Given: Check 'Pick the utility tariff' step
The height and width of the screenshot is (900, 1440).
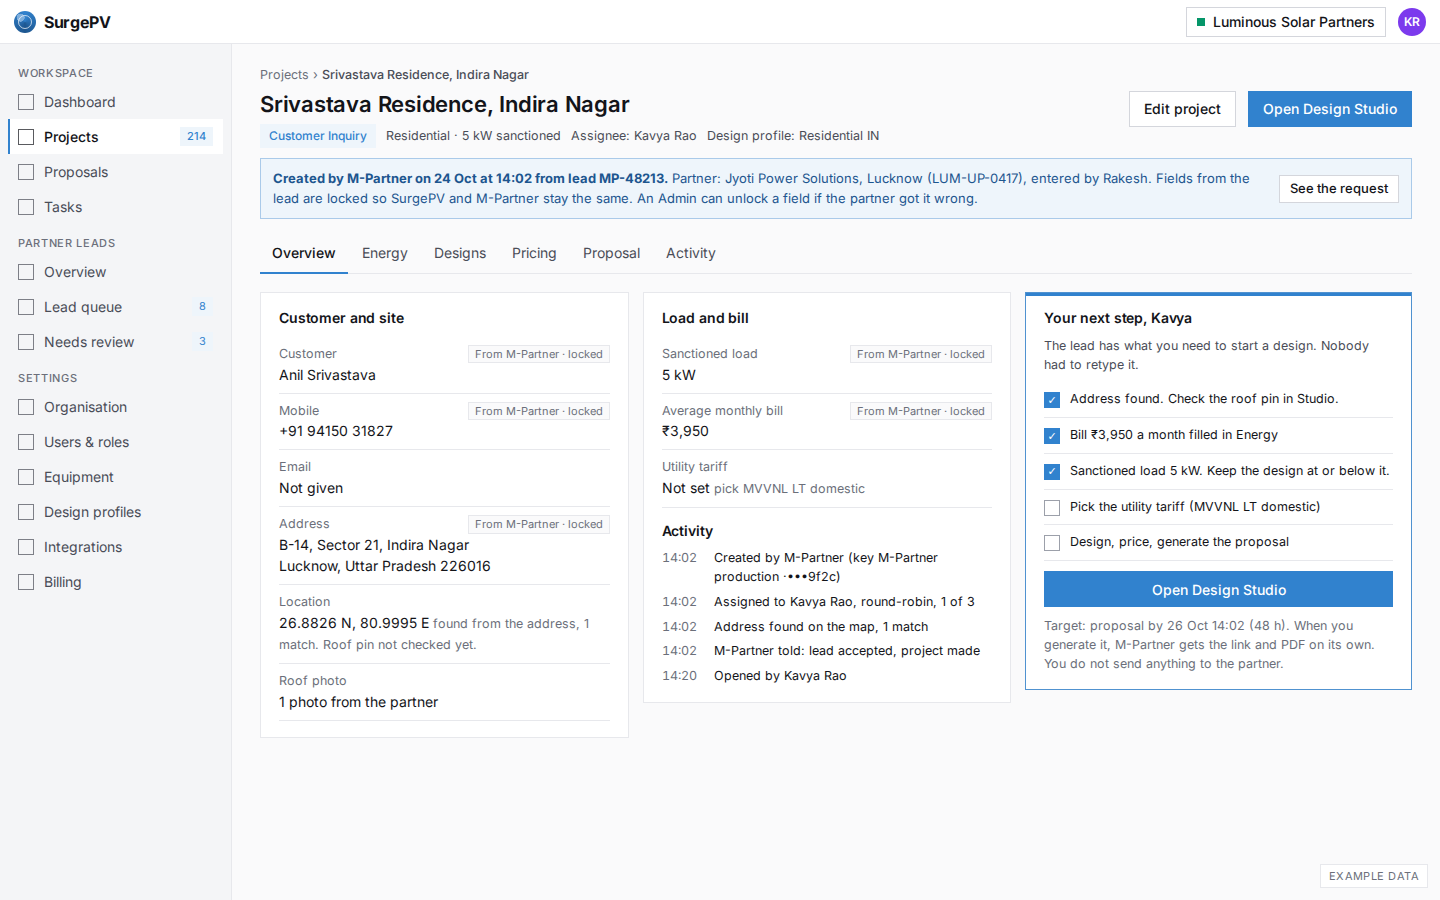Looking at the screenshot, I should [1052, 508].
